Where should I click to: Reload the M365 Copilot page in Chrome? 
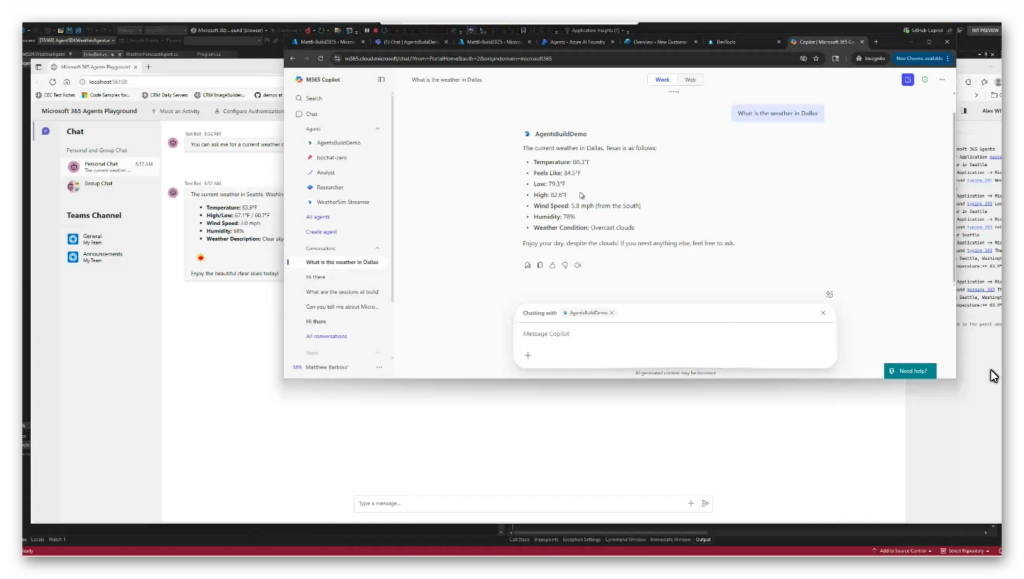point(321,59)
